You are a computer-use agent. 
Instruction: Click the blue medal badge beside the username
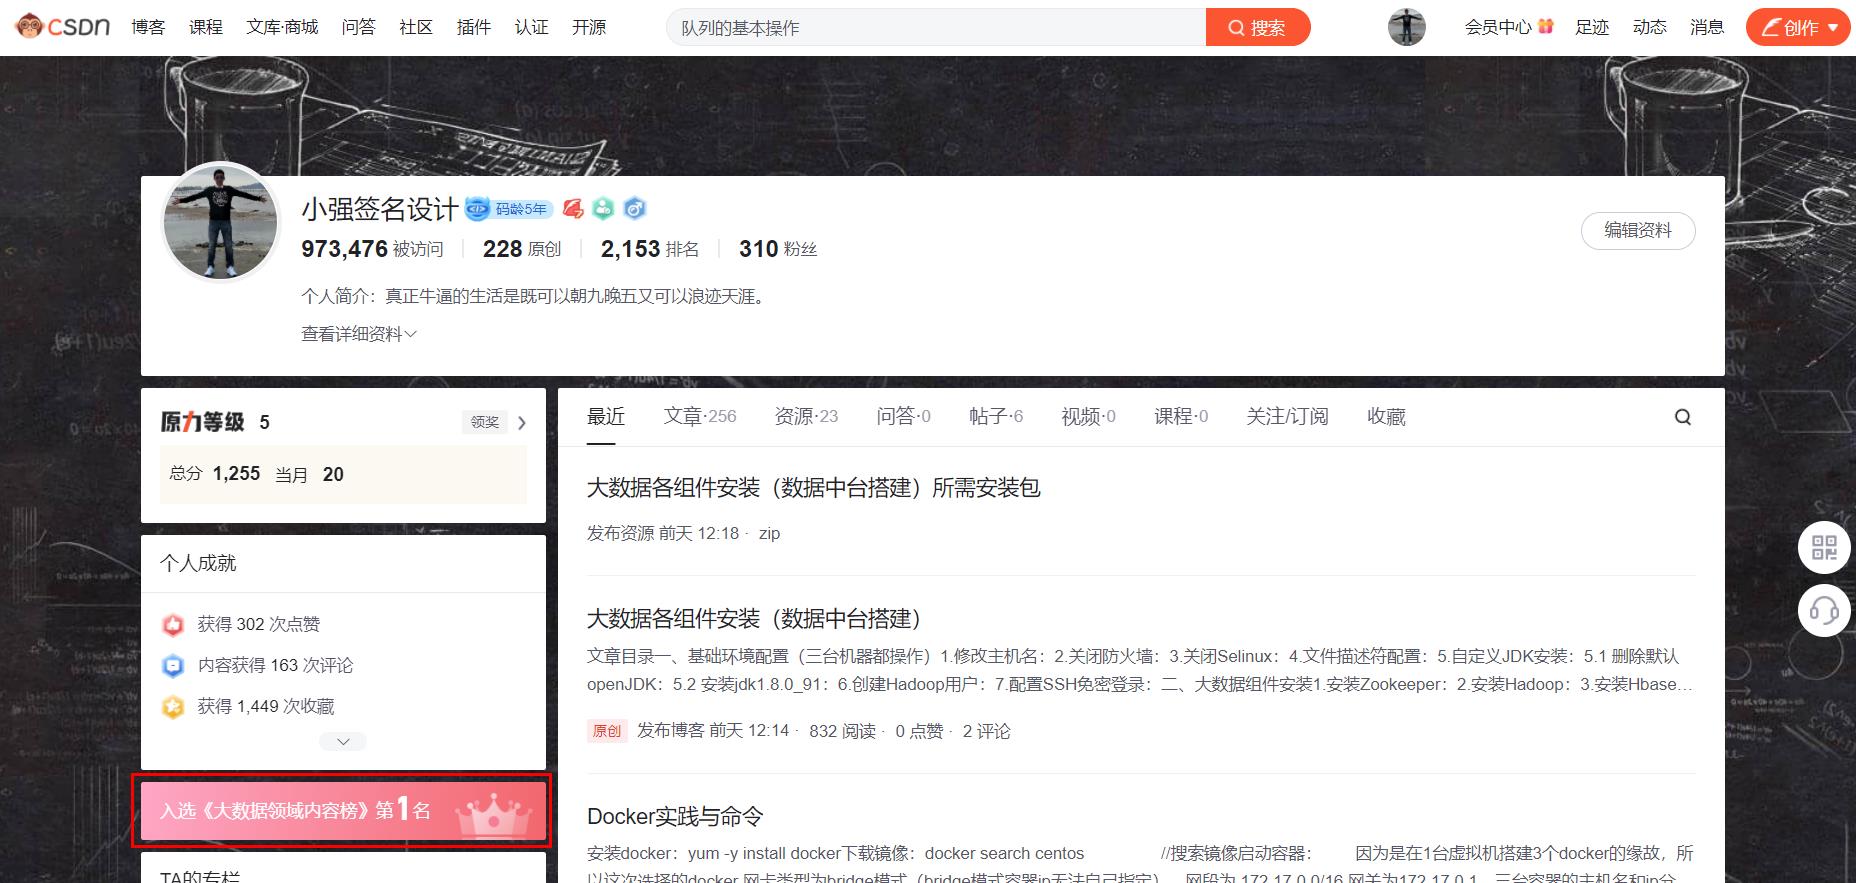tap(634, 208)
